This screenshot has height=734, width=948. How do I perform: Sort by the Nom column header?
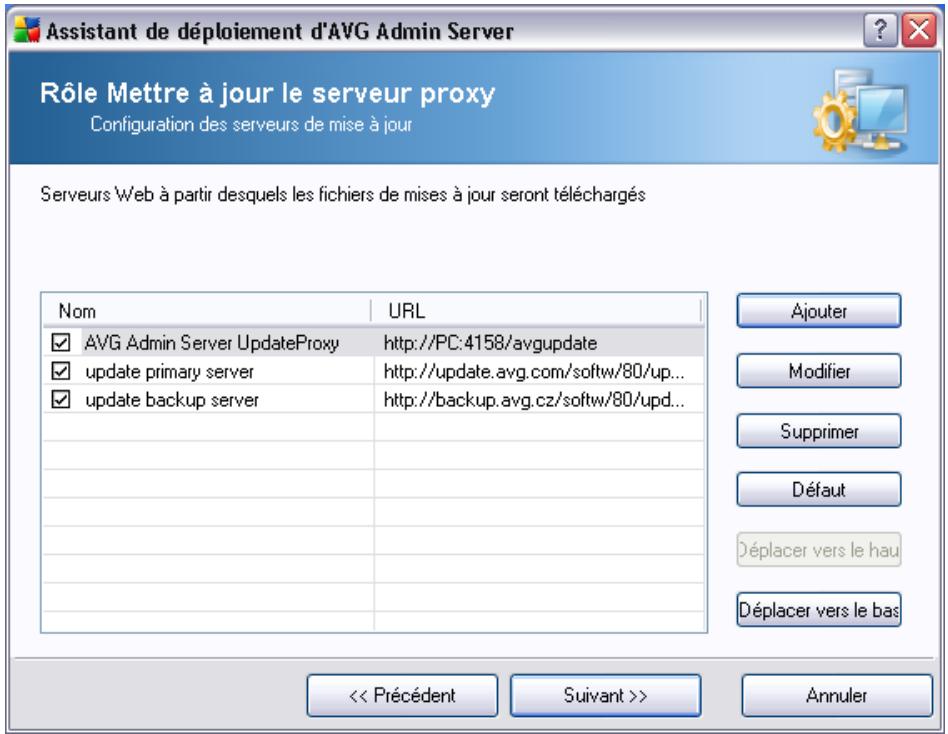207,311
